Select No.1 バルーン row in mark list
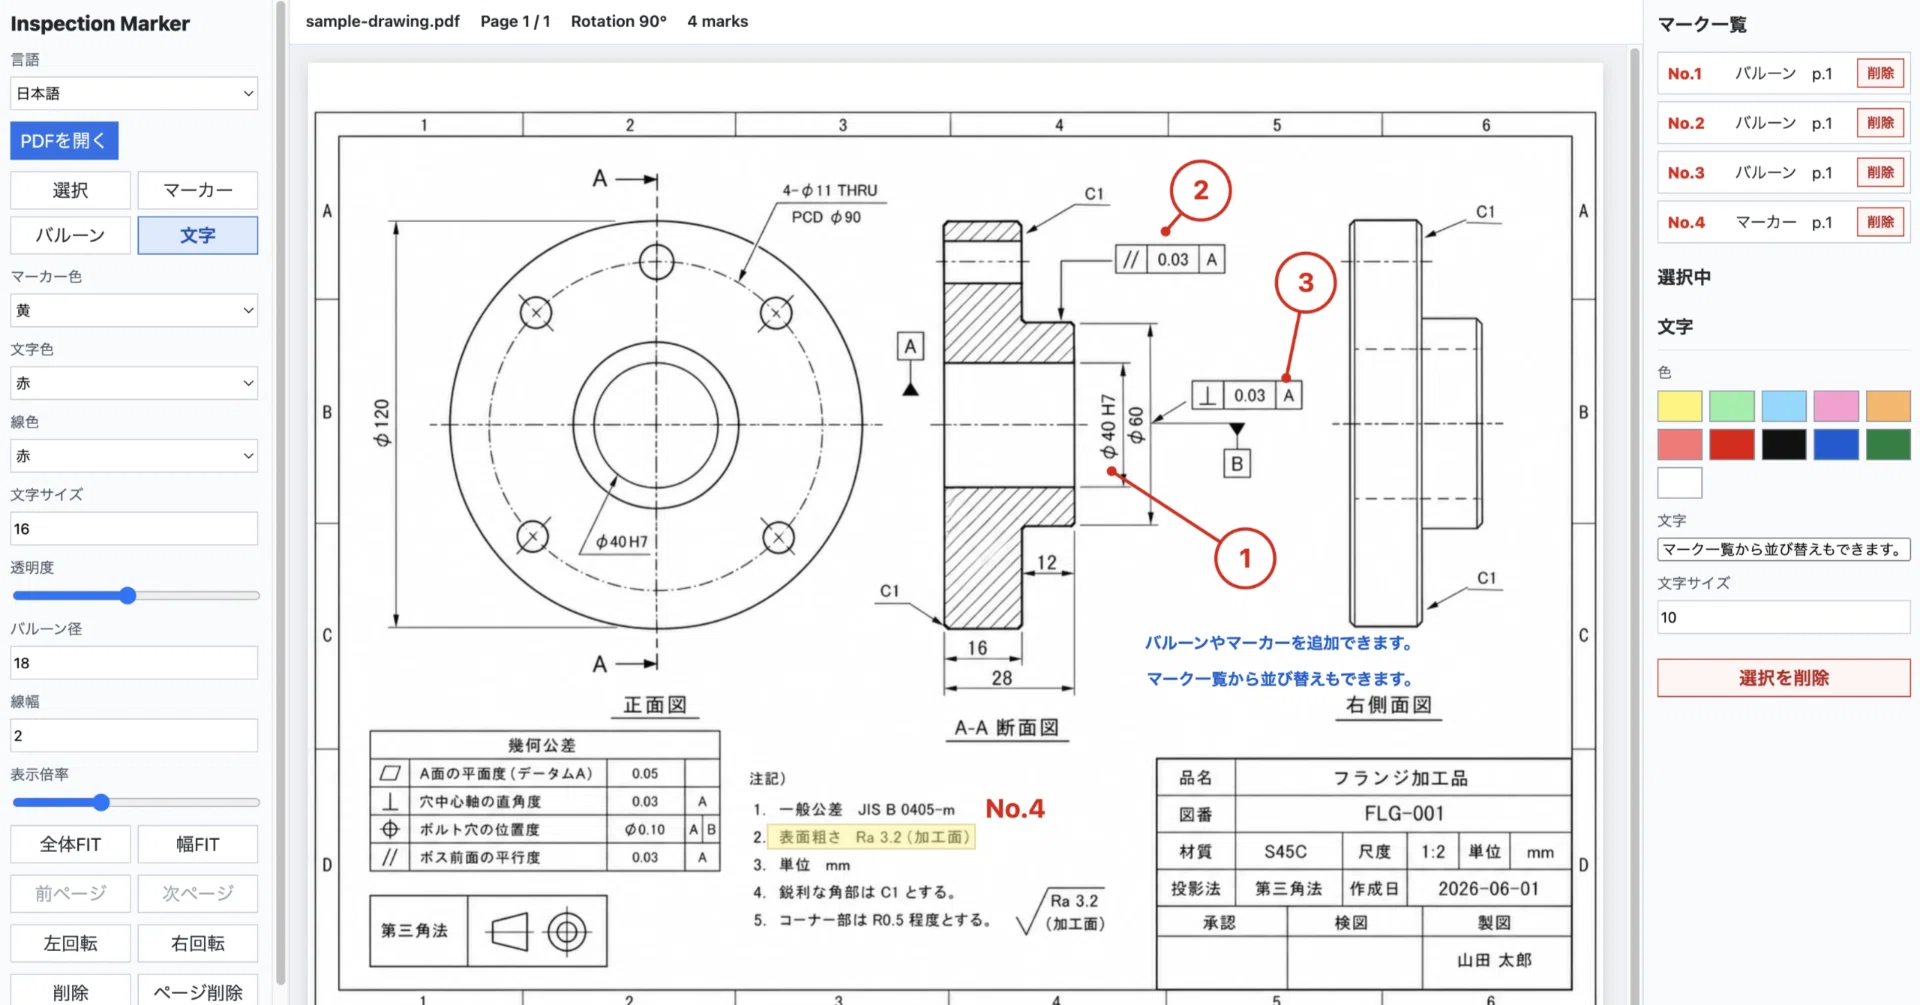Image resolution: width=1920 pixels, height=1005 pixels. click(1783, 73)
